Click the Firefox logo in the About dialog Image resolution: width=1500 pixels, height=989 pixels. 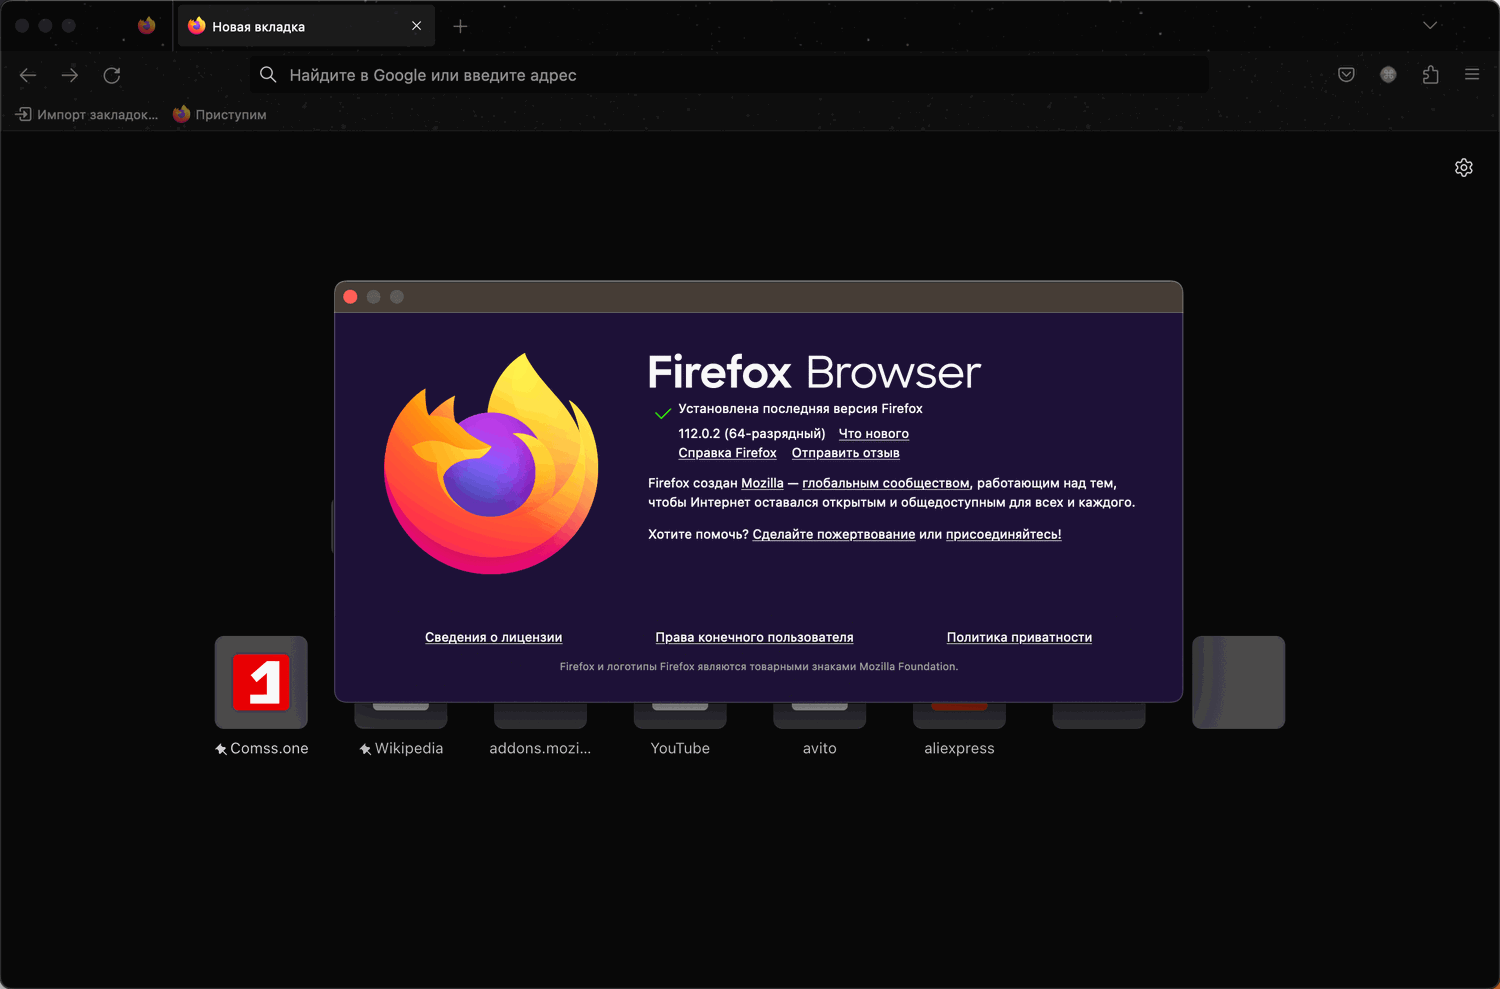(x=491, y=463)
